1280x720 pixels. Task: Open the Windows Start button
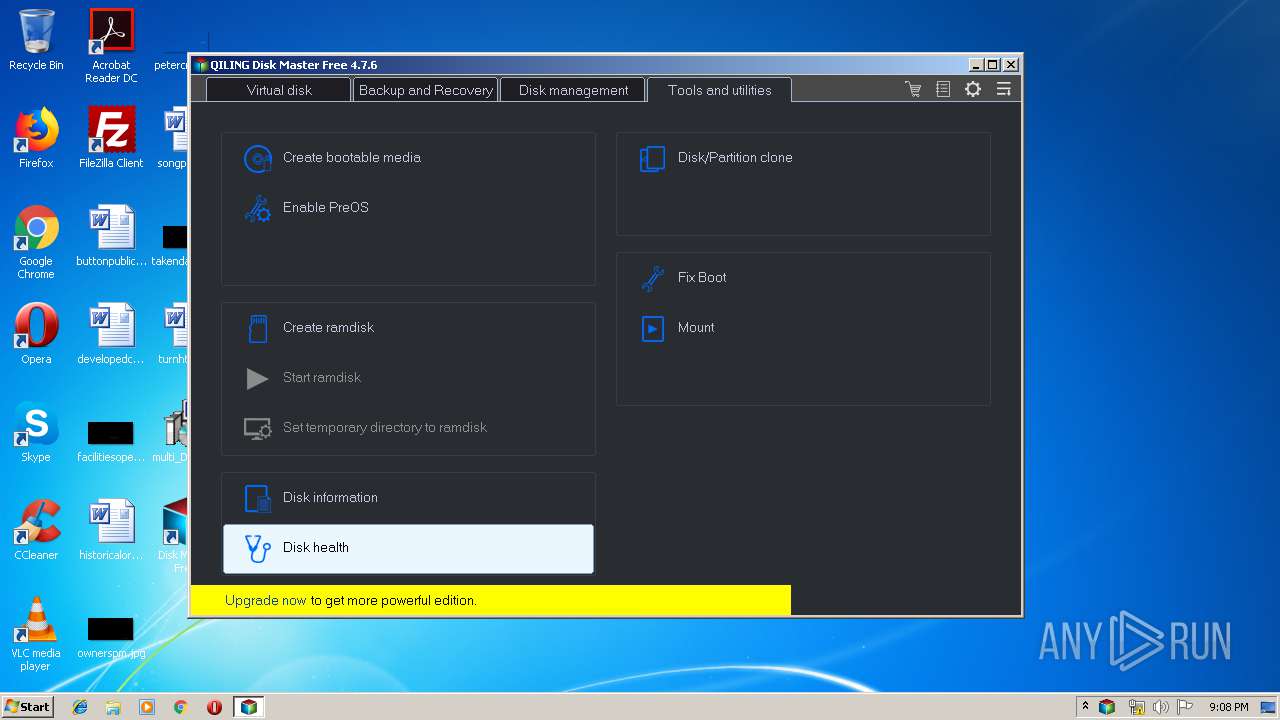(x=28, y=706)
